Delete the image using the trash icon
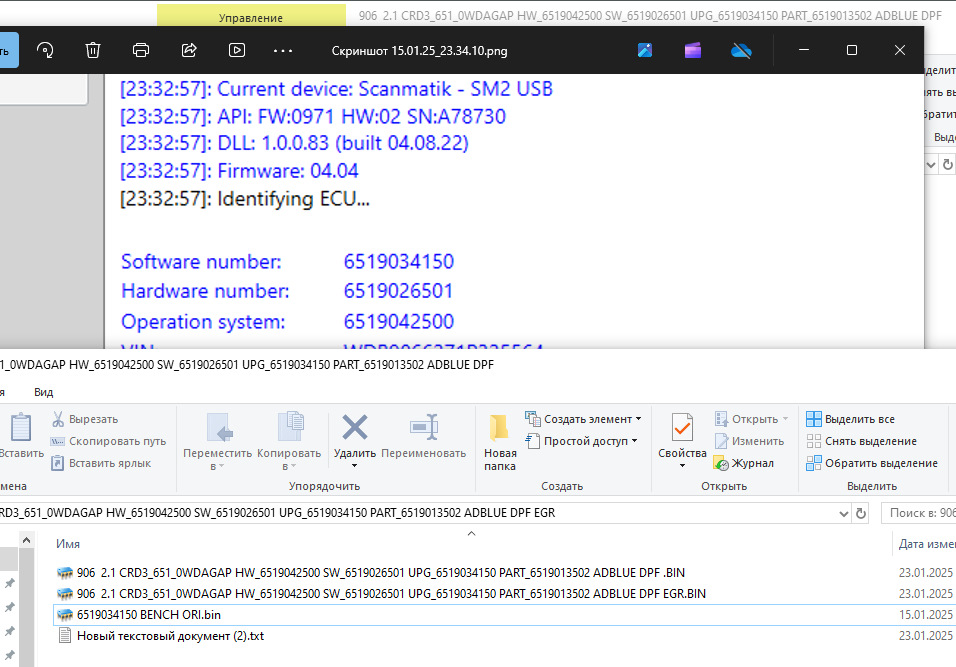956x667 pixels. tap(92, 50)
